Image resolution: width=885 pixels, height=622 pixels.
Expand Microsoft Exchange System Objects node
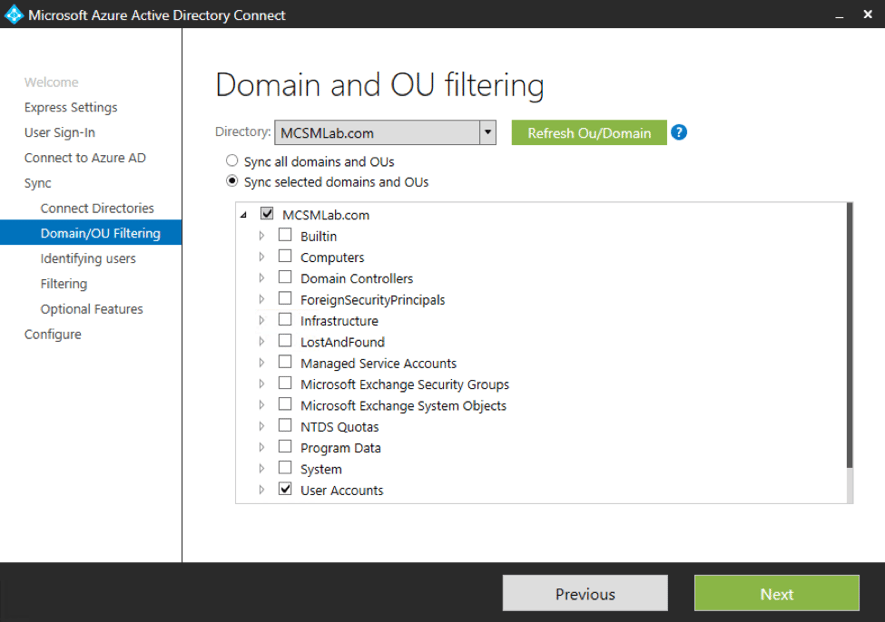(x=261, y=405)
